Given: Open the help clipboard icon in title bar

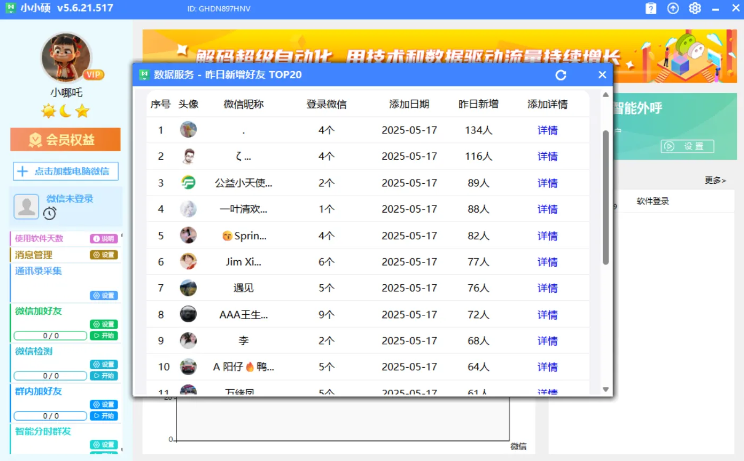Looking at the screenshot, I should point(651,8).
